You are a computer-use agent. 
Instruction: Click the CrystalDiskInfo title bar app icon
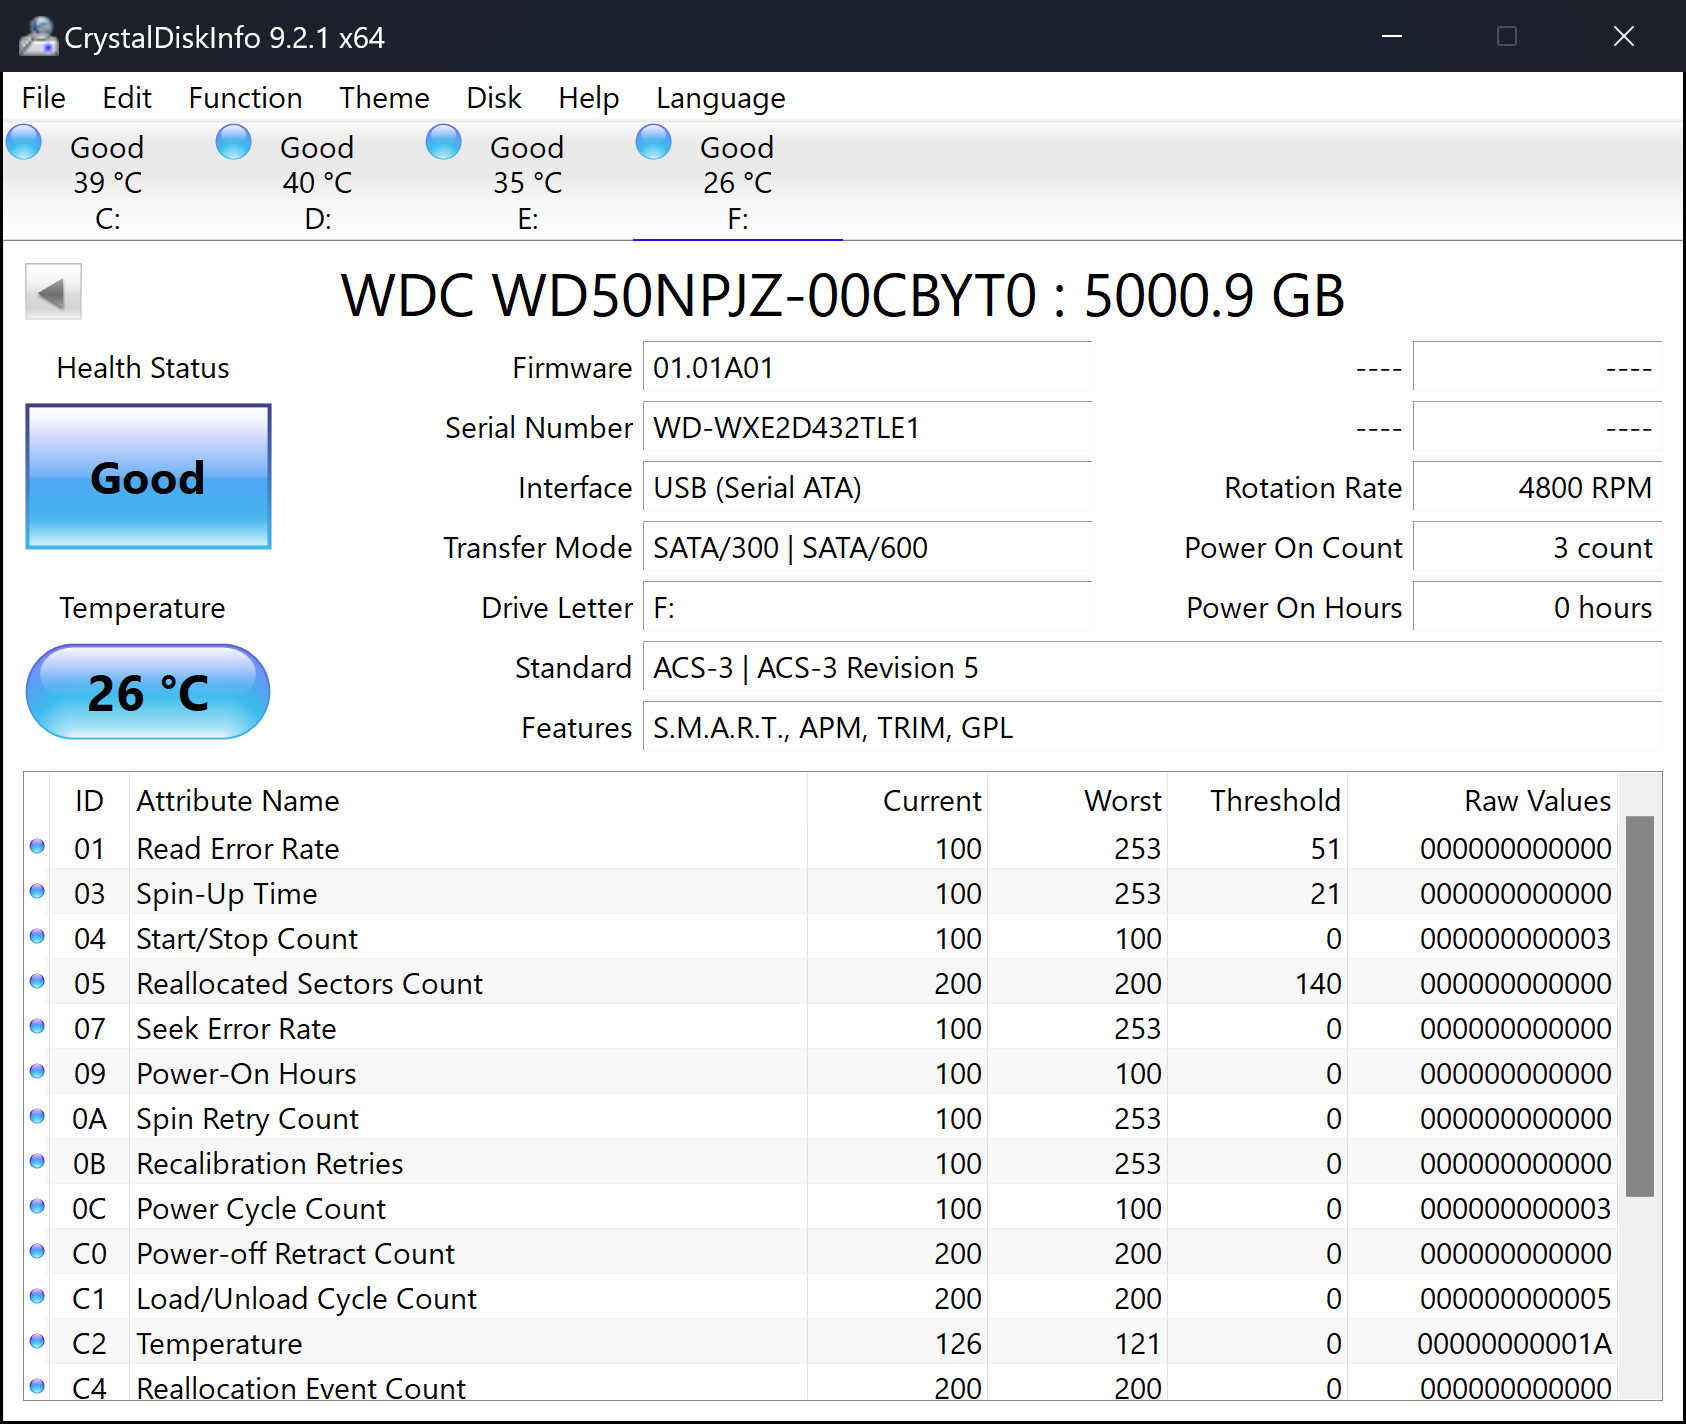(38, 37)
